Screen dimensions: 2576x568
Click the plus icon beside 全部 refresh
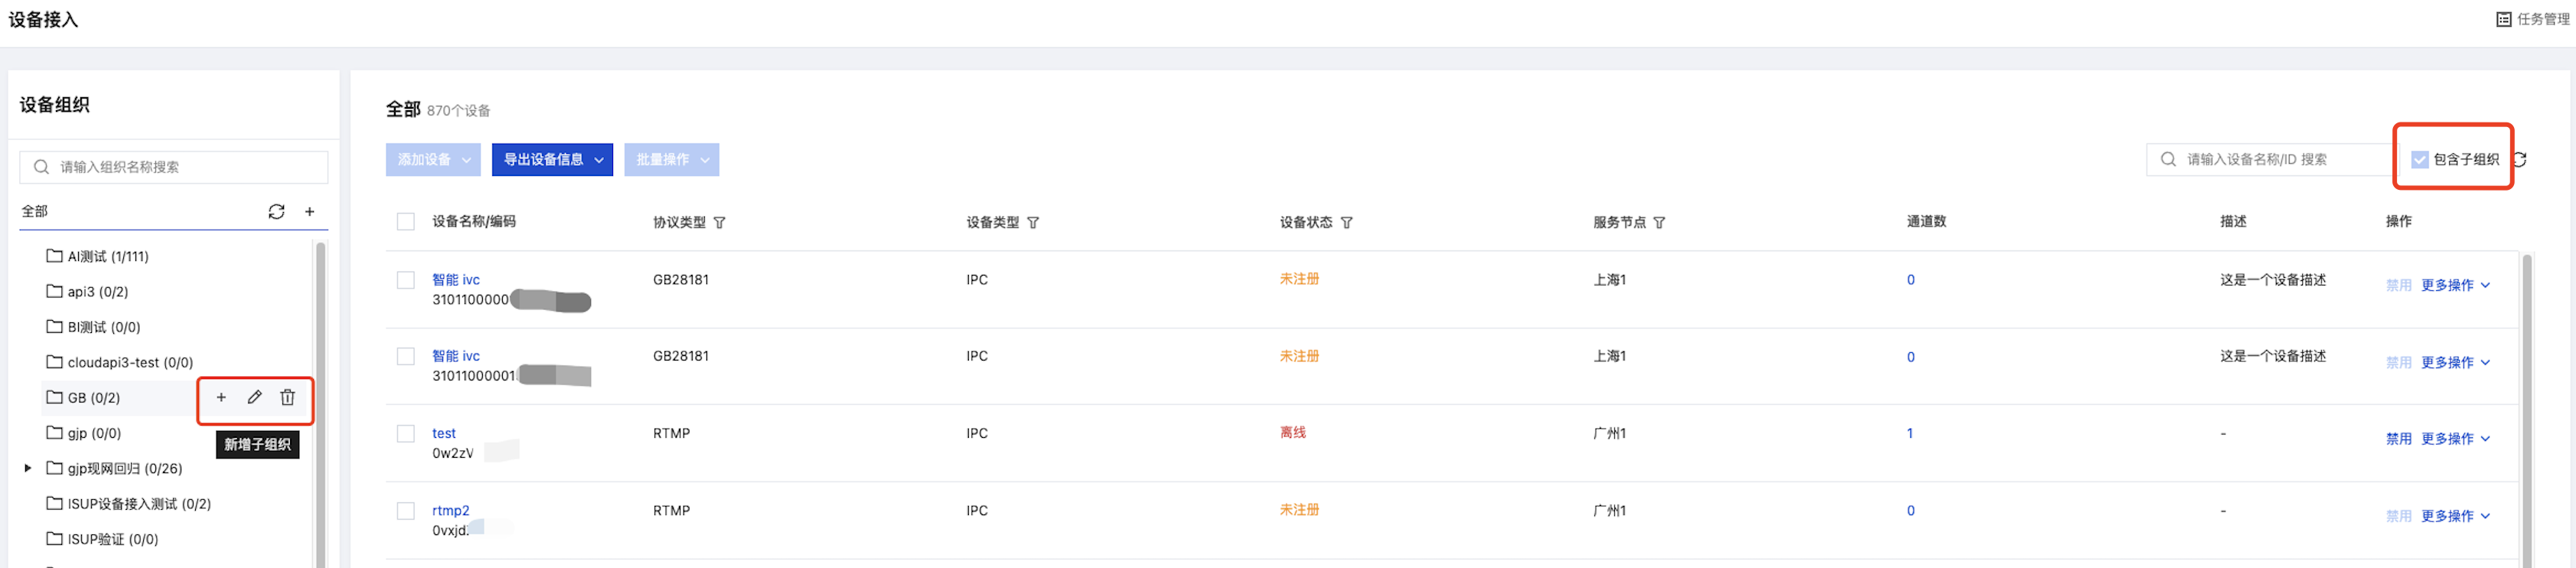(x=310, y=212)
